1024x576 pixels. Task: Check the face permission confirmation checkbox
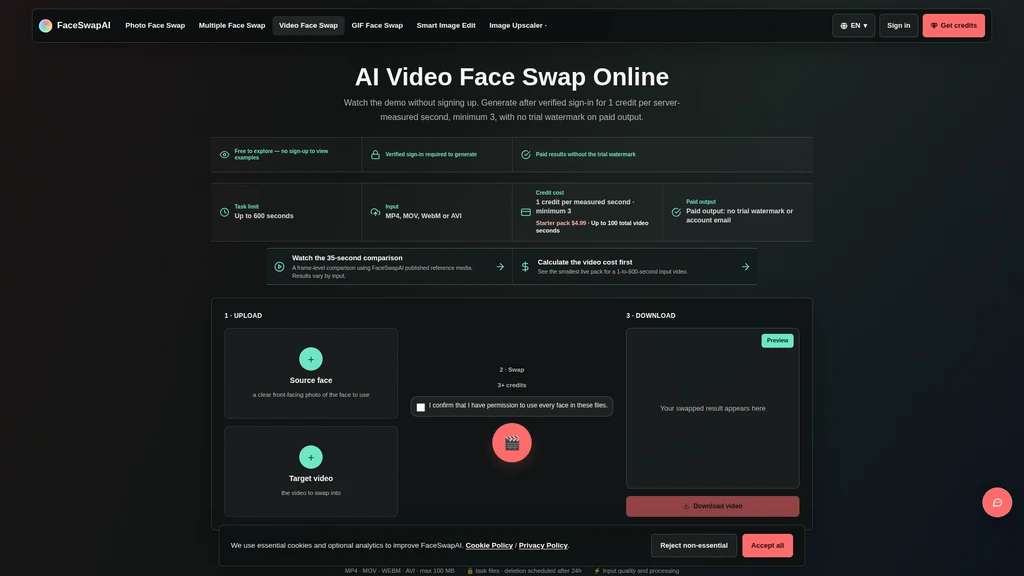(421, 407)
